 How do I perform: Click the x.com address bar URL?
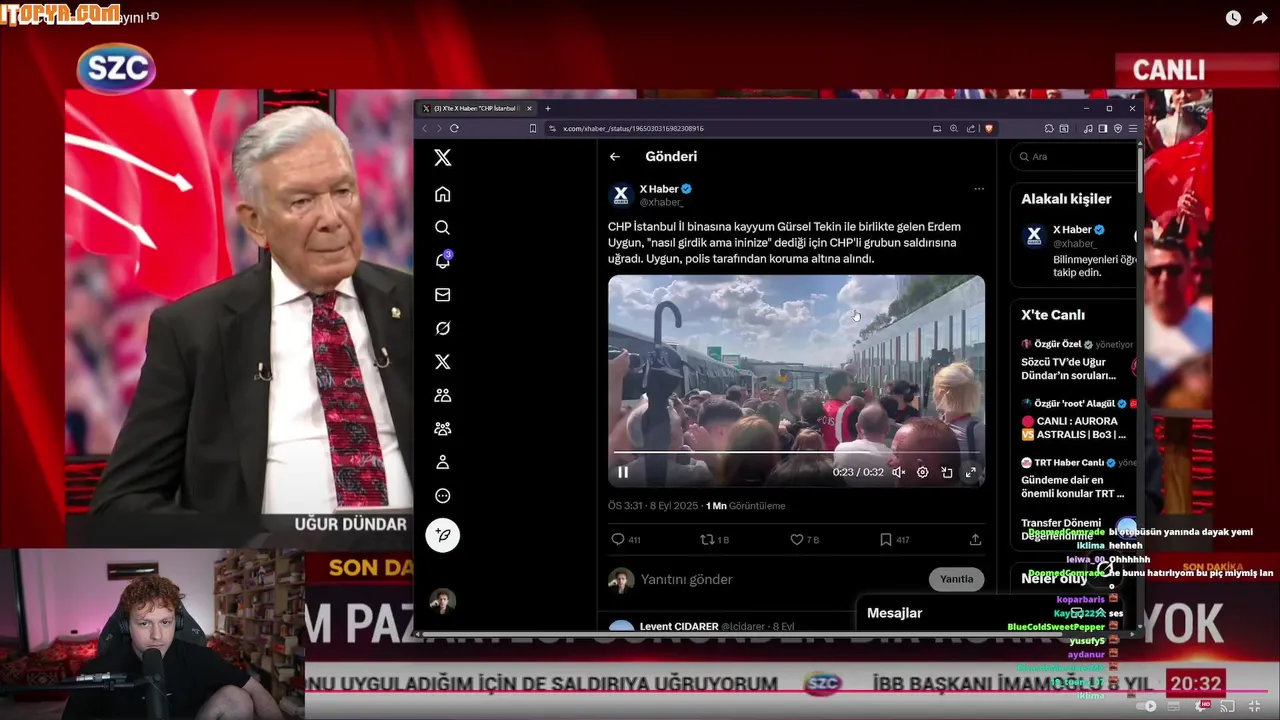pyautogui.click(x=633, y=128)
